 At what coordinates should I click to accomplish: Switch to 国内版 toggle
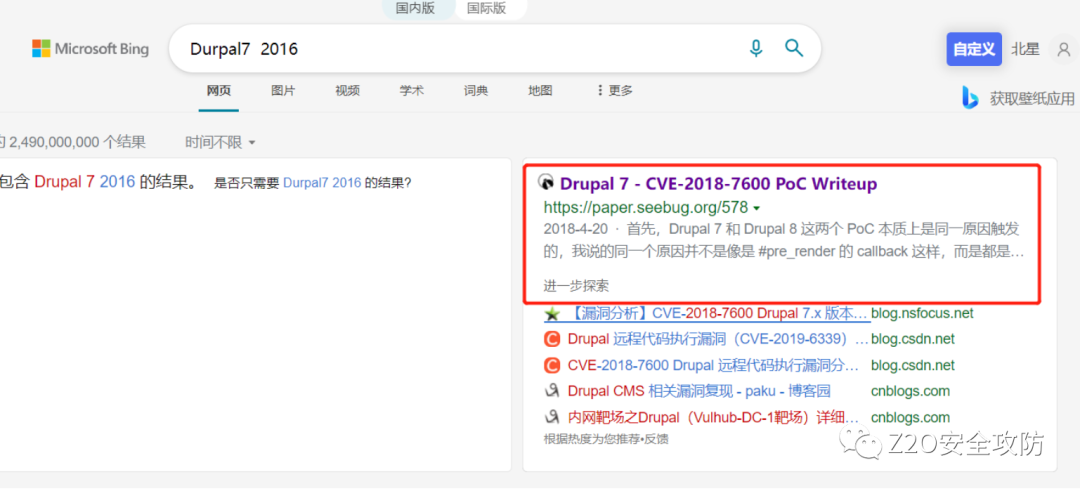417,8
